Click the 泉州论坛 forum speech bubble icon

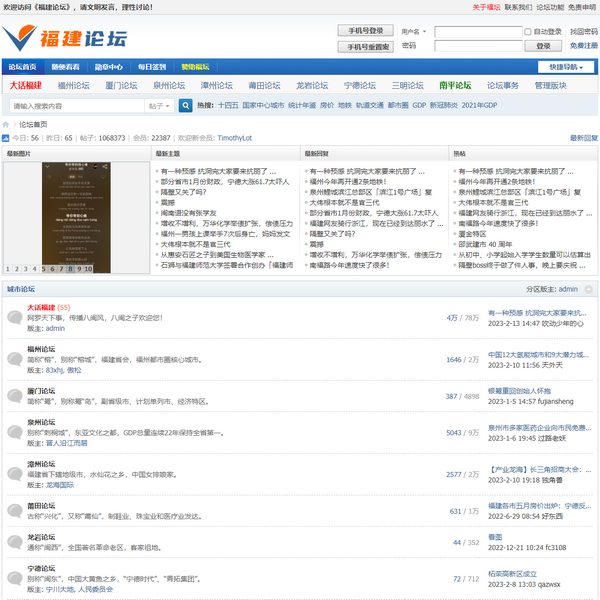(15, 433)
